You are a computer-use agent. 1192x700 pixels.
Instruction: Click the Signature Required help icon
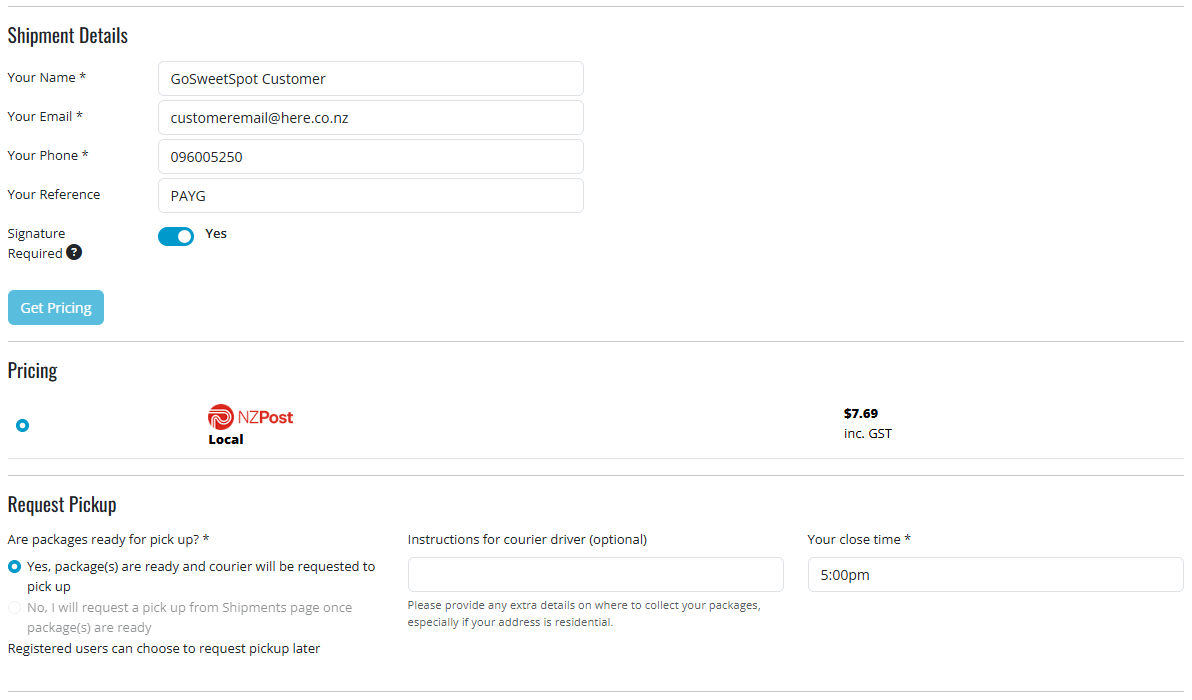point(74,252)
